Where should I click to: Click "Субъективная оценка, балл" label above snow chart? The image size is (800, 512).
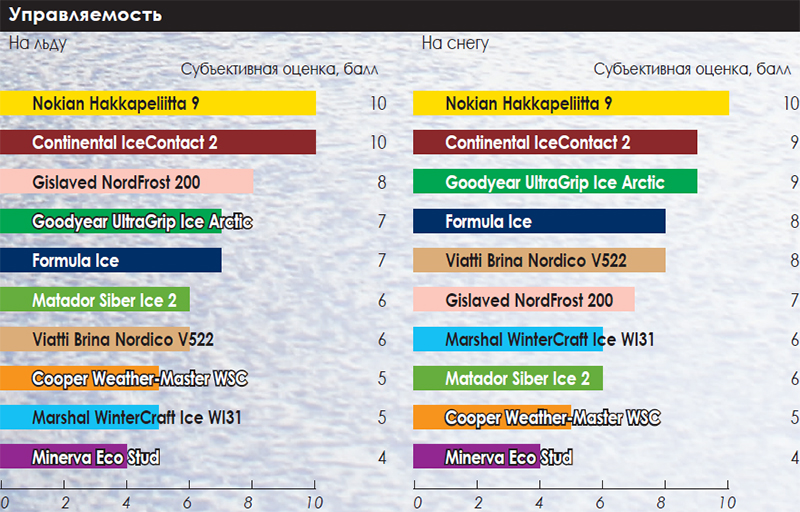click(692, 69)
